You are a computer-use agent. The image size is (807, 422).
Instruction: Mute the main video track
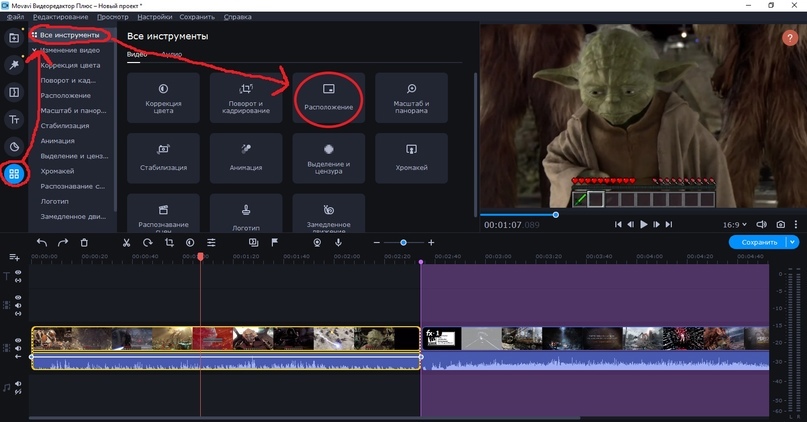[18, 348]
